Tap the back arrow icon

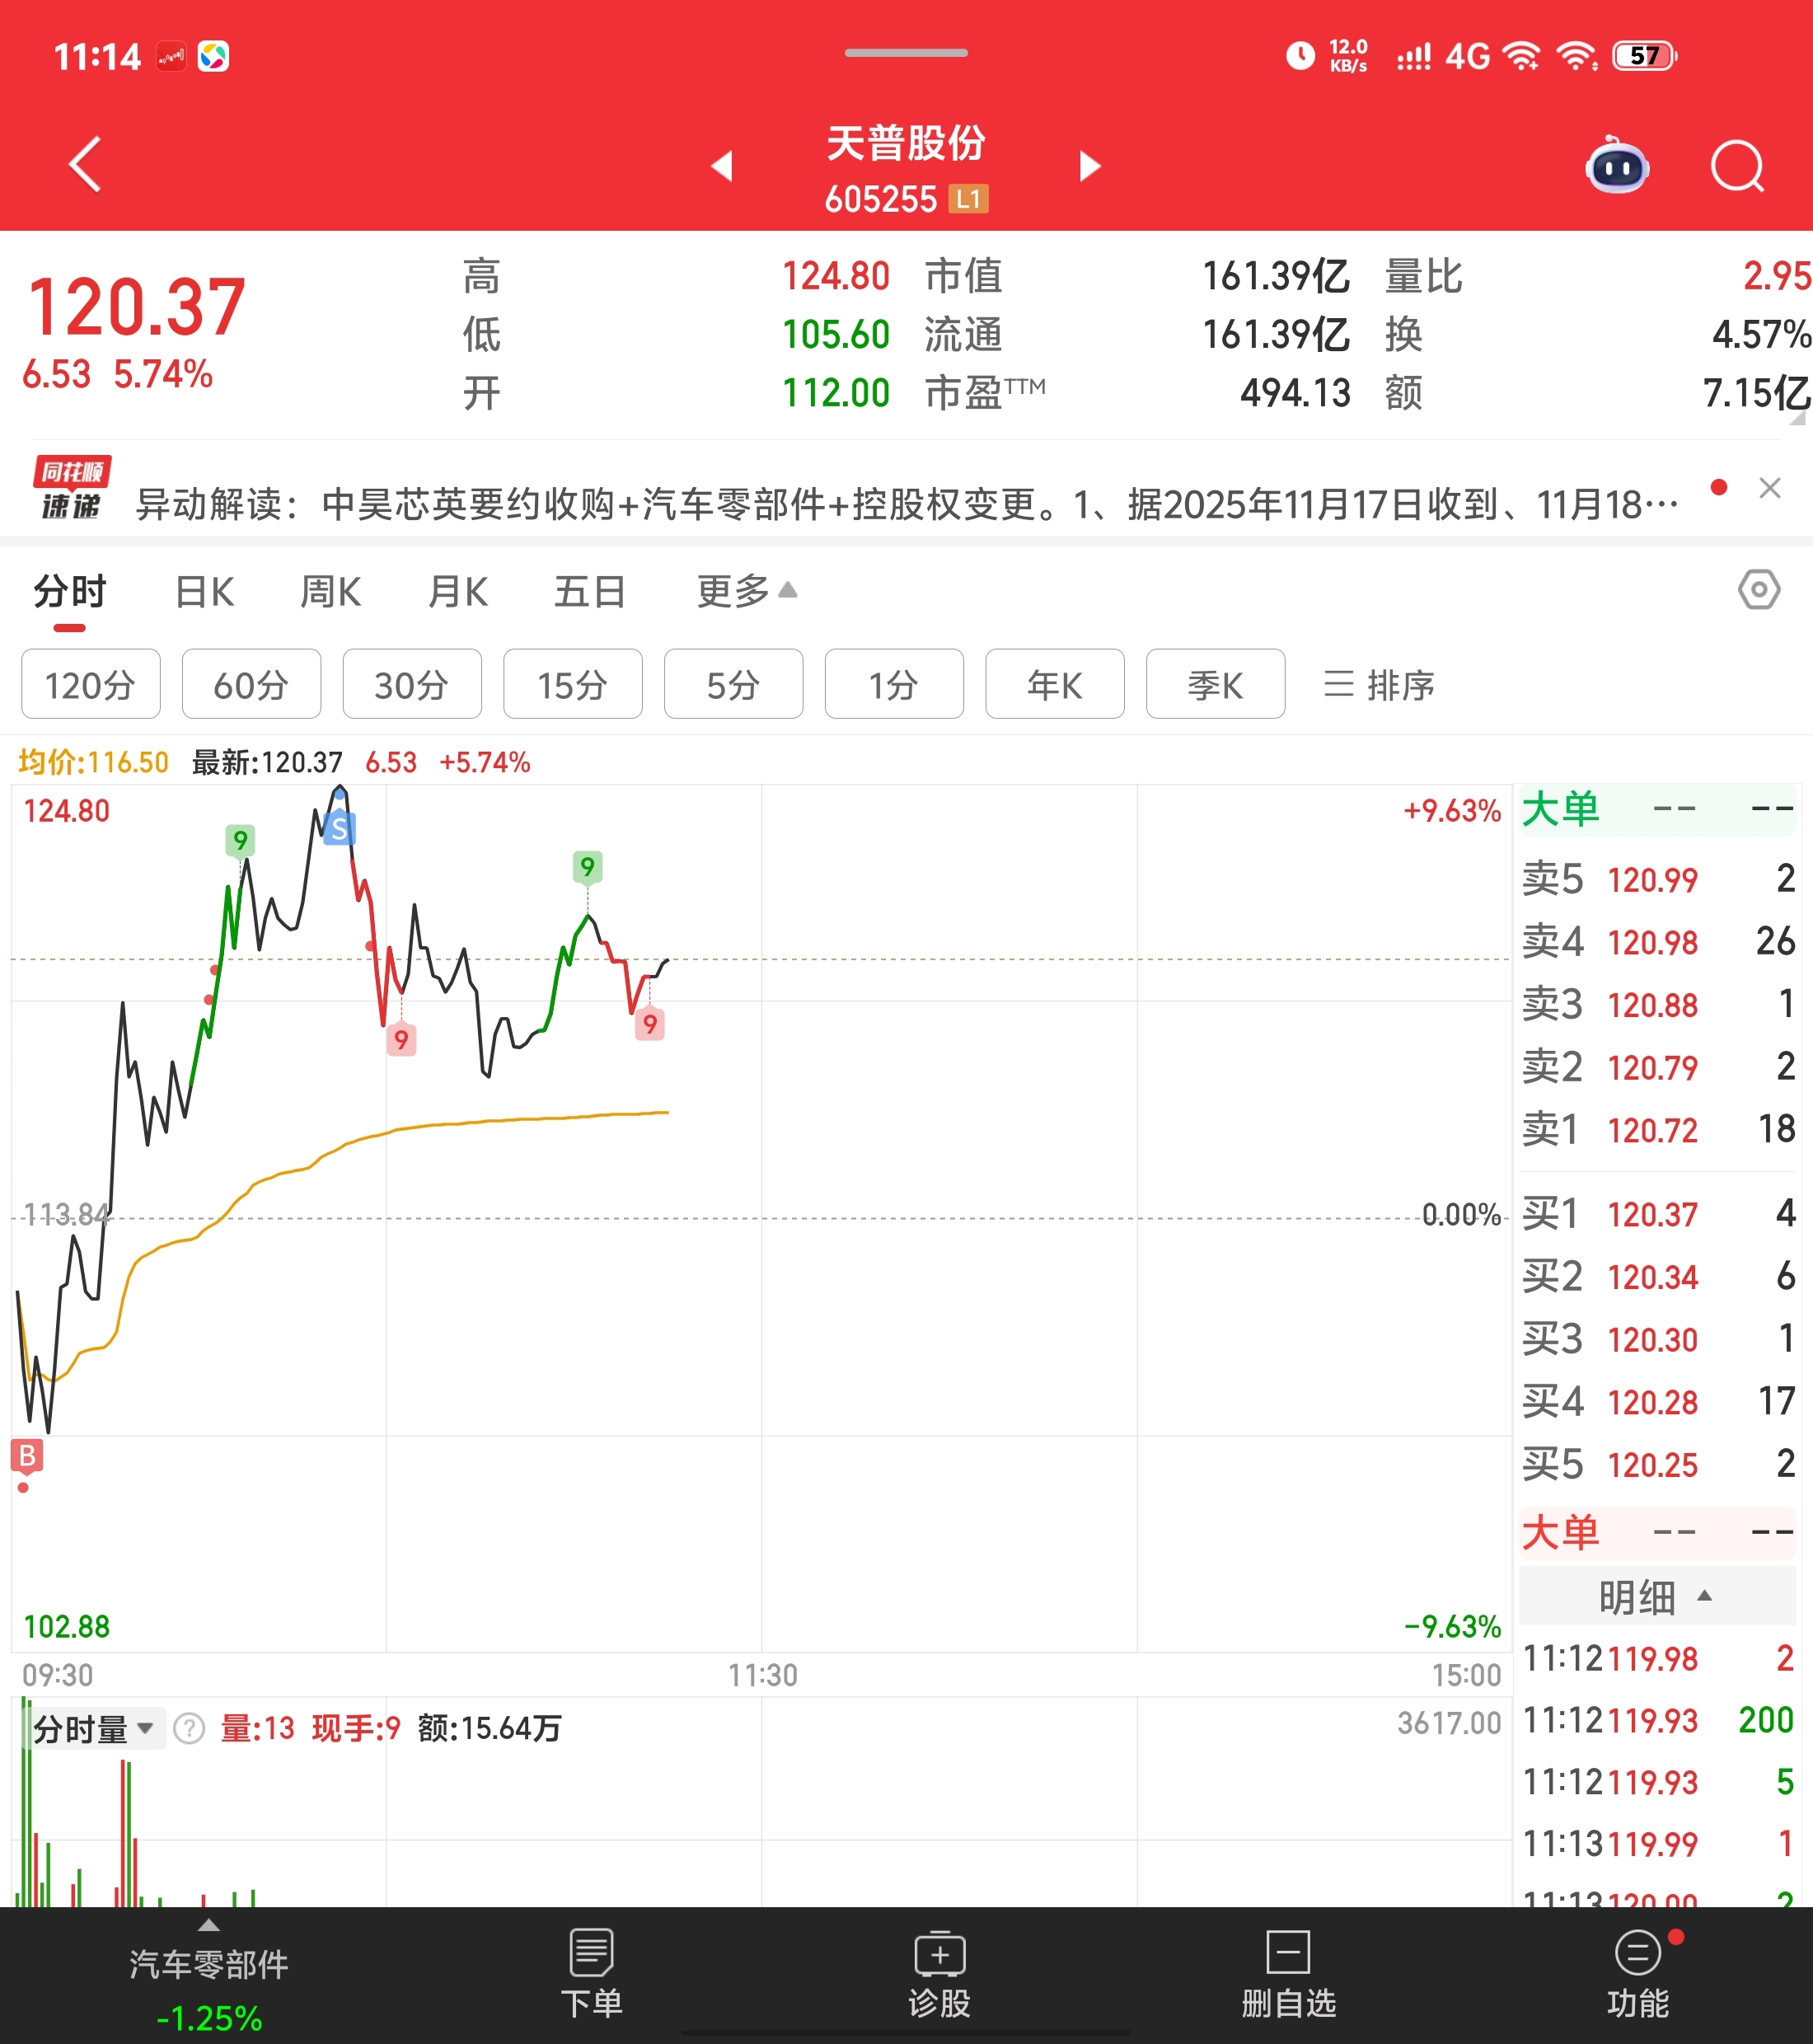[x=86, y=165]
